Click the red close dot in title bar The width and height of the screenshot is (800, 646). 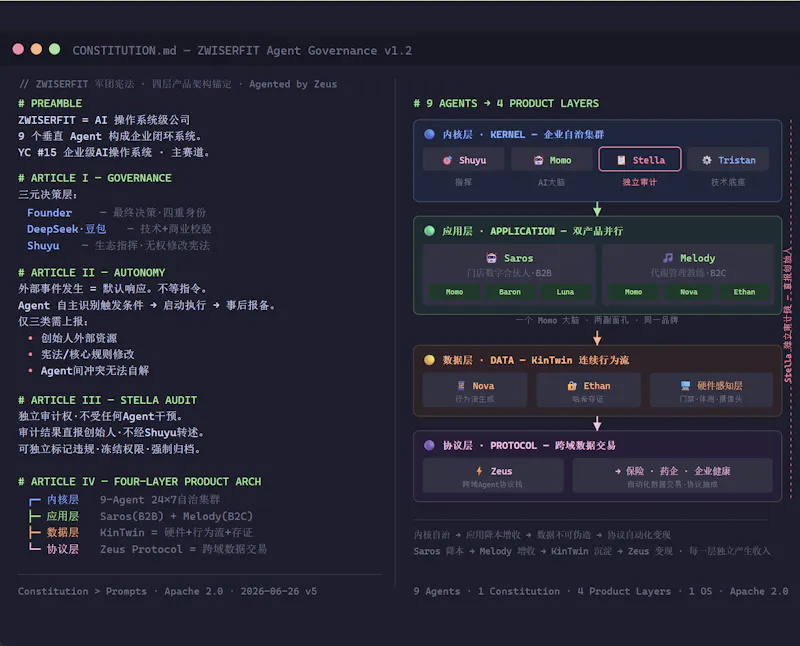18,49
